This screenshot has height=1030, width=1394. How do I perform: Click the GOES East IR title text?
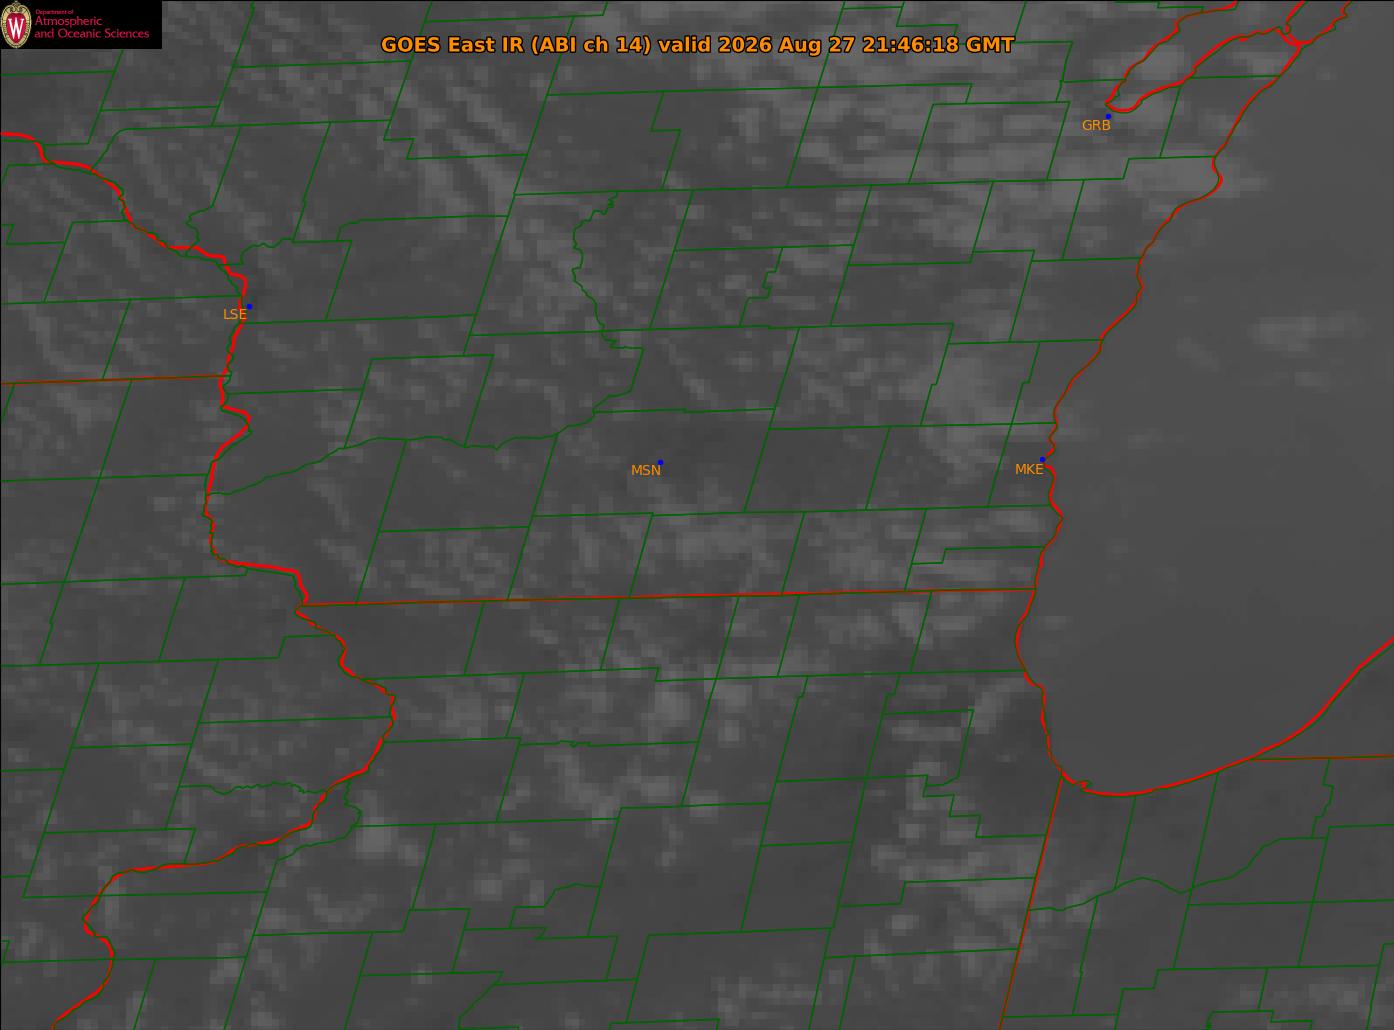coord(452,45)
